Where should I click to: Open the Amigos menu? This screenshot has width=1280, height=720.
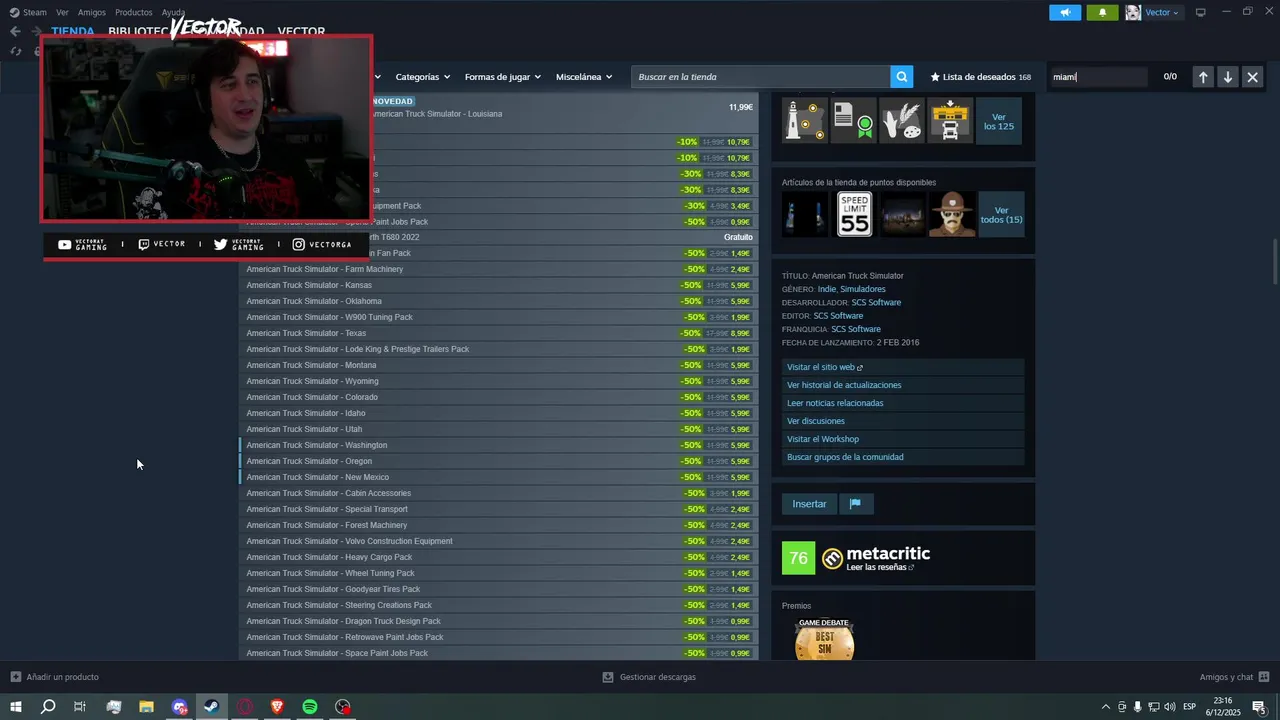tap(92, 12)
